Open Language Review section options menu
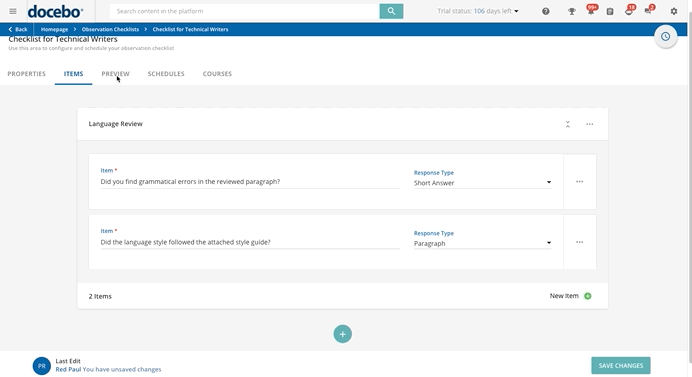The width and height of the screenshot is (692, 377). [x=590, y=124]
